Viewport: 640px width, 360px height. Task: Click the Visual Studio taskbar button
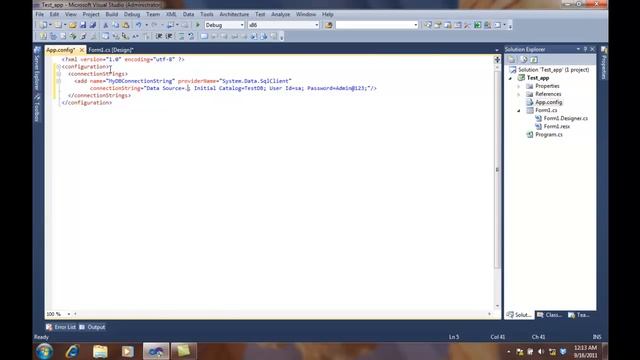click(156, 351)
